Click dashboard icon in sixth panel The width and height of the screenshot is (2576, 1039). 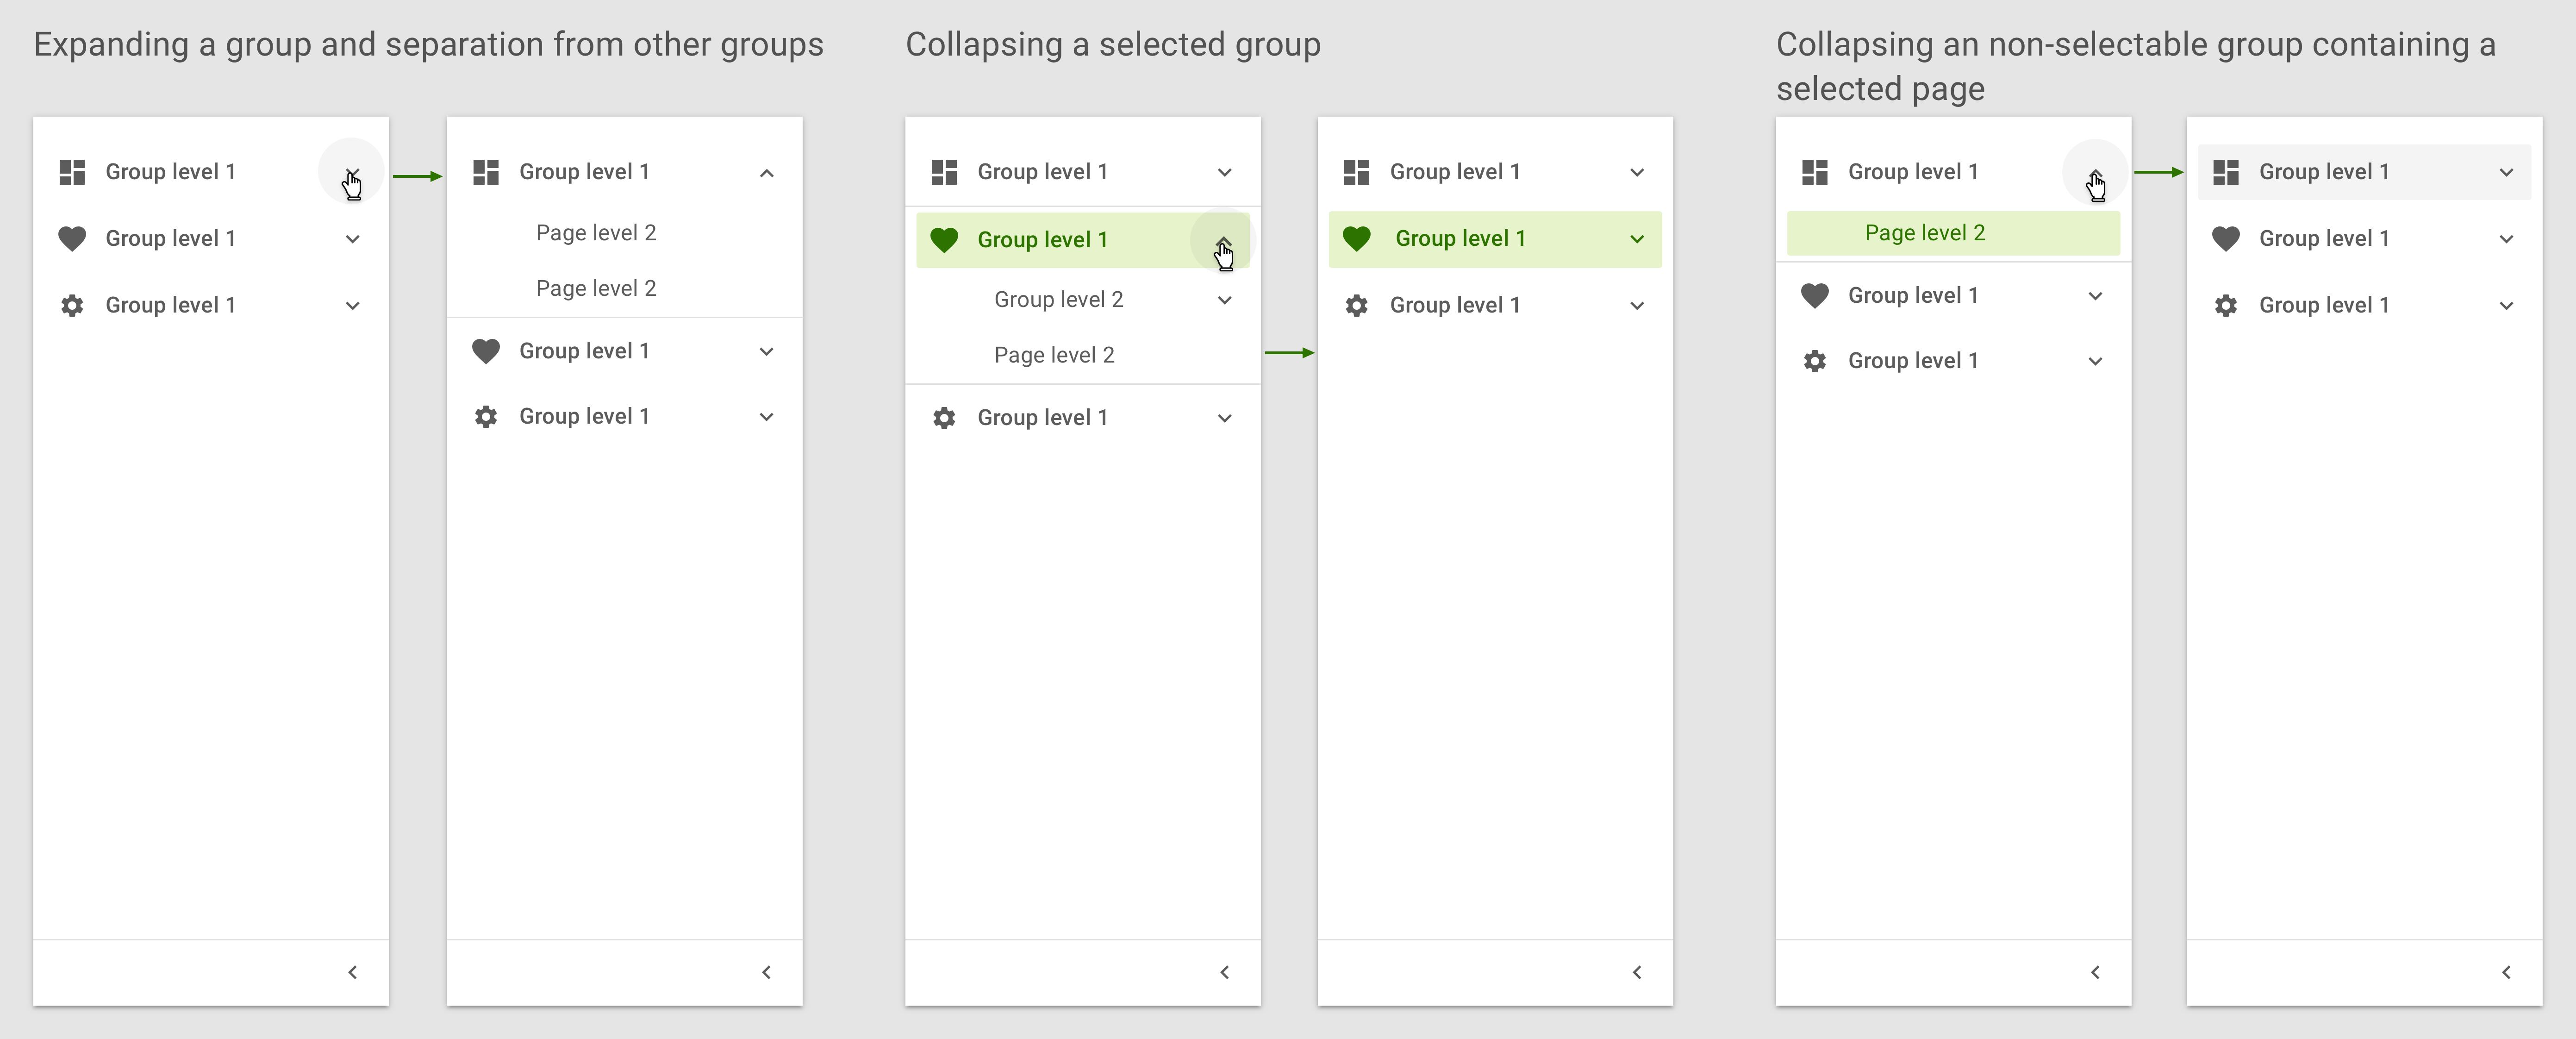click(x=2226, y=172)
